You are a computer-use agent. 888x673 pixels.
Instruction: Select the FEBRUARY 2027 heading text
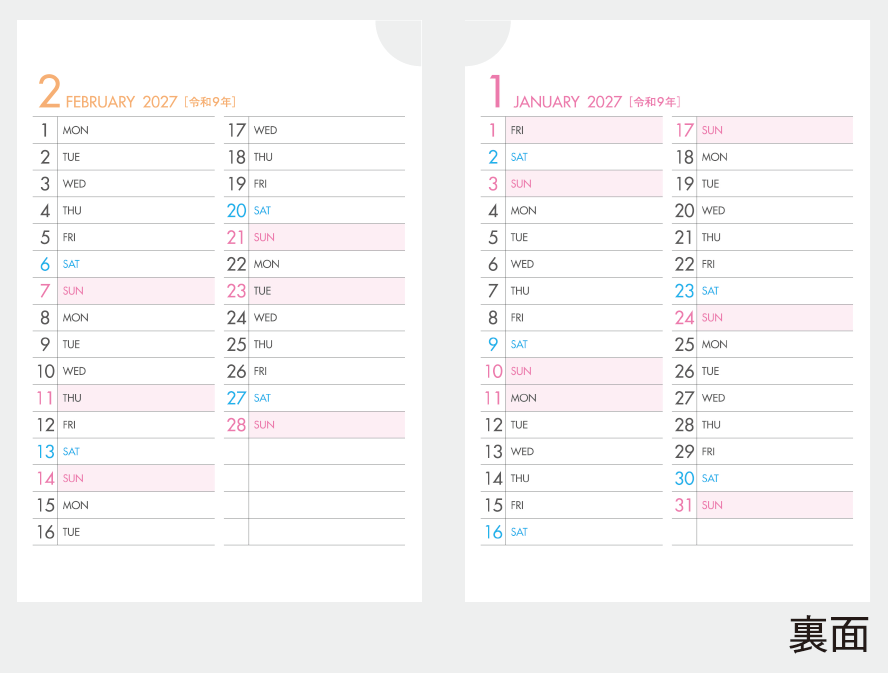121,102
